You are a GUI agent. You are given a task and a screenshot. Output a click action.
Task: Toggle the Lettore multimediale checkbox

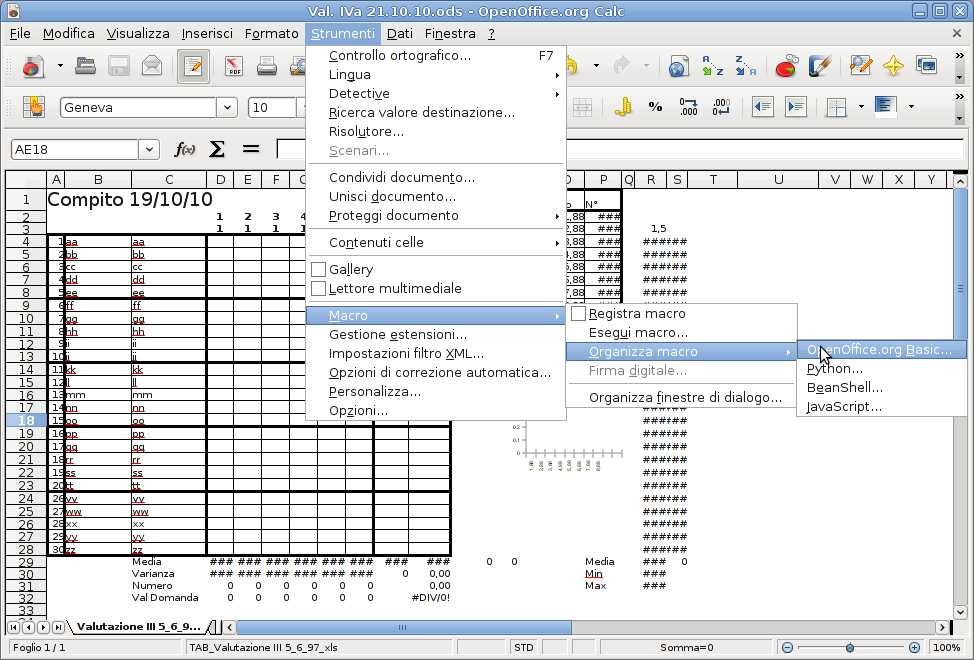coord(319,289)
